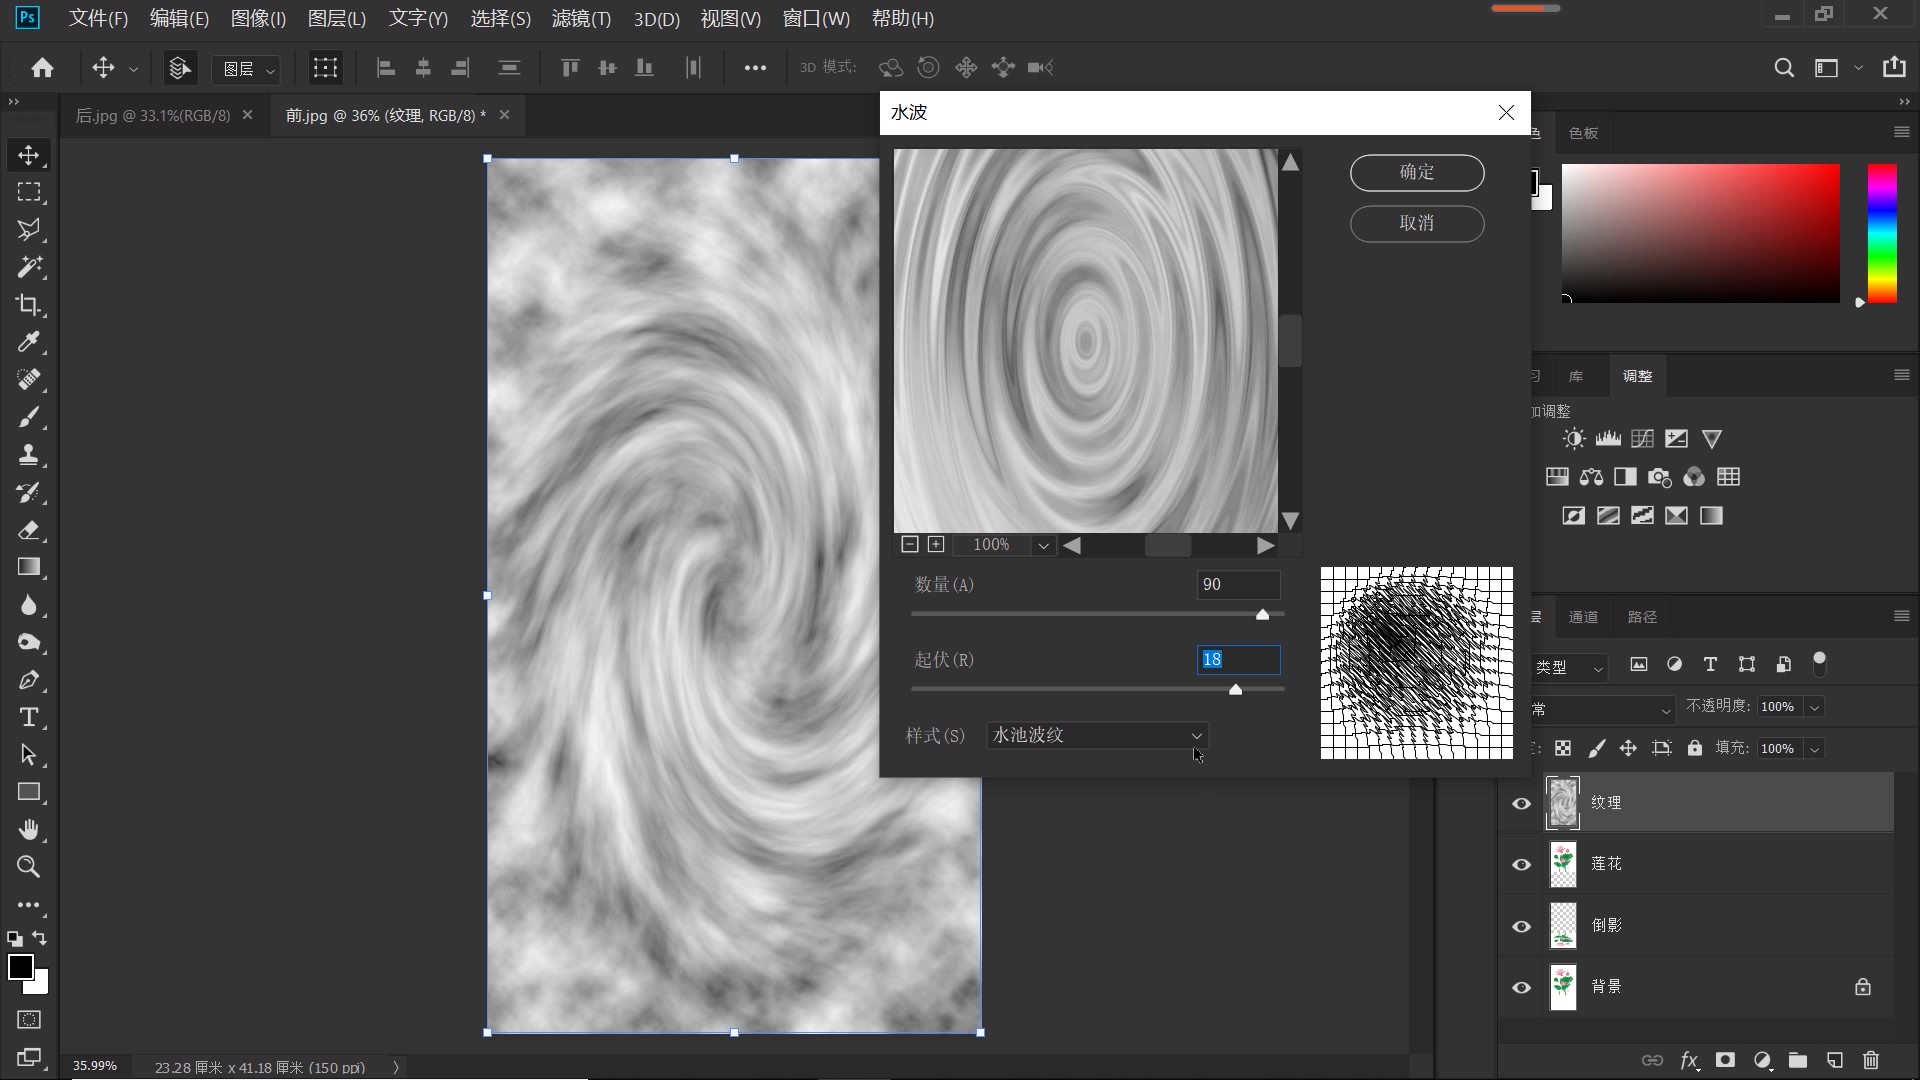Select the Horizontal Type tool
Screen dimensions: 1920x1080
[x=28, y=717]
